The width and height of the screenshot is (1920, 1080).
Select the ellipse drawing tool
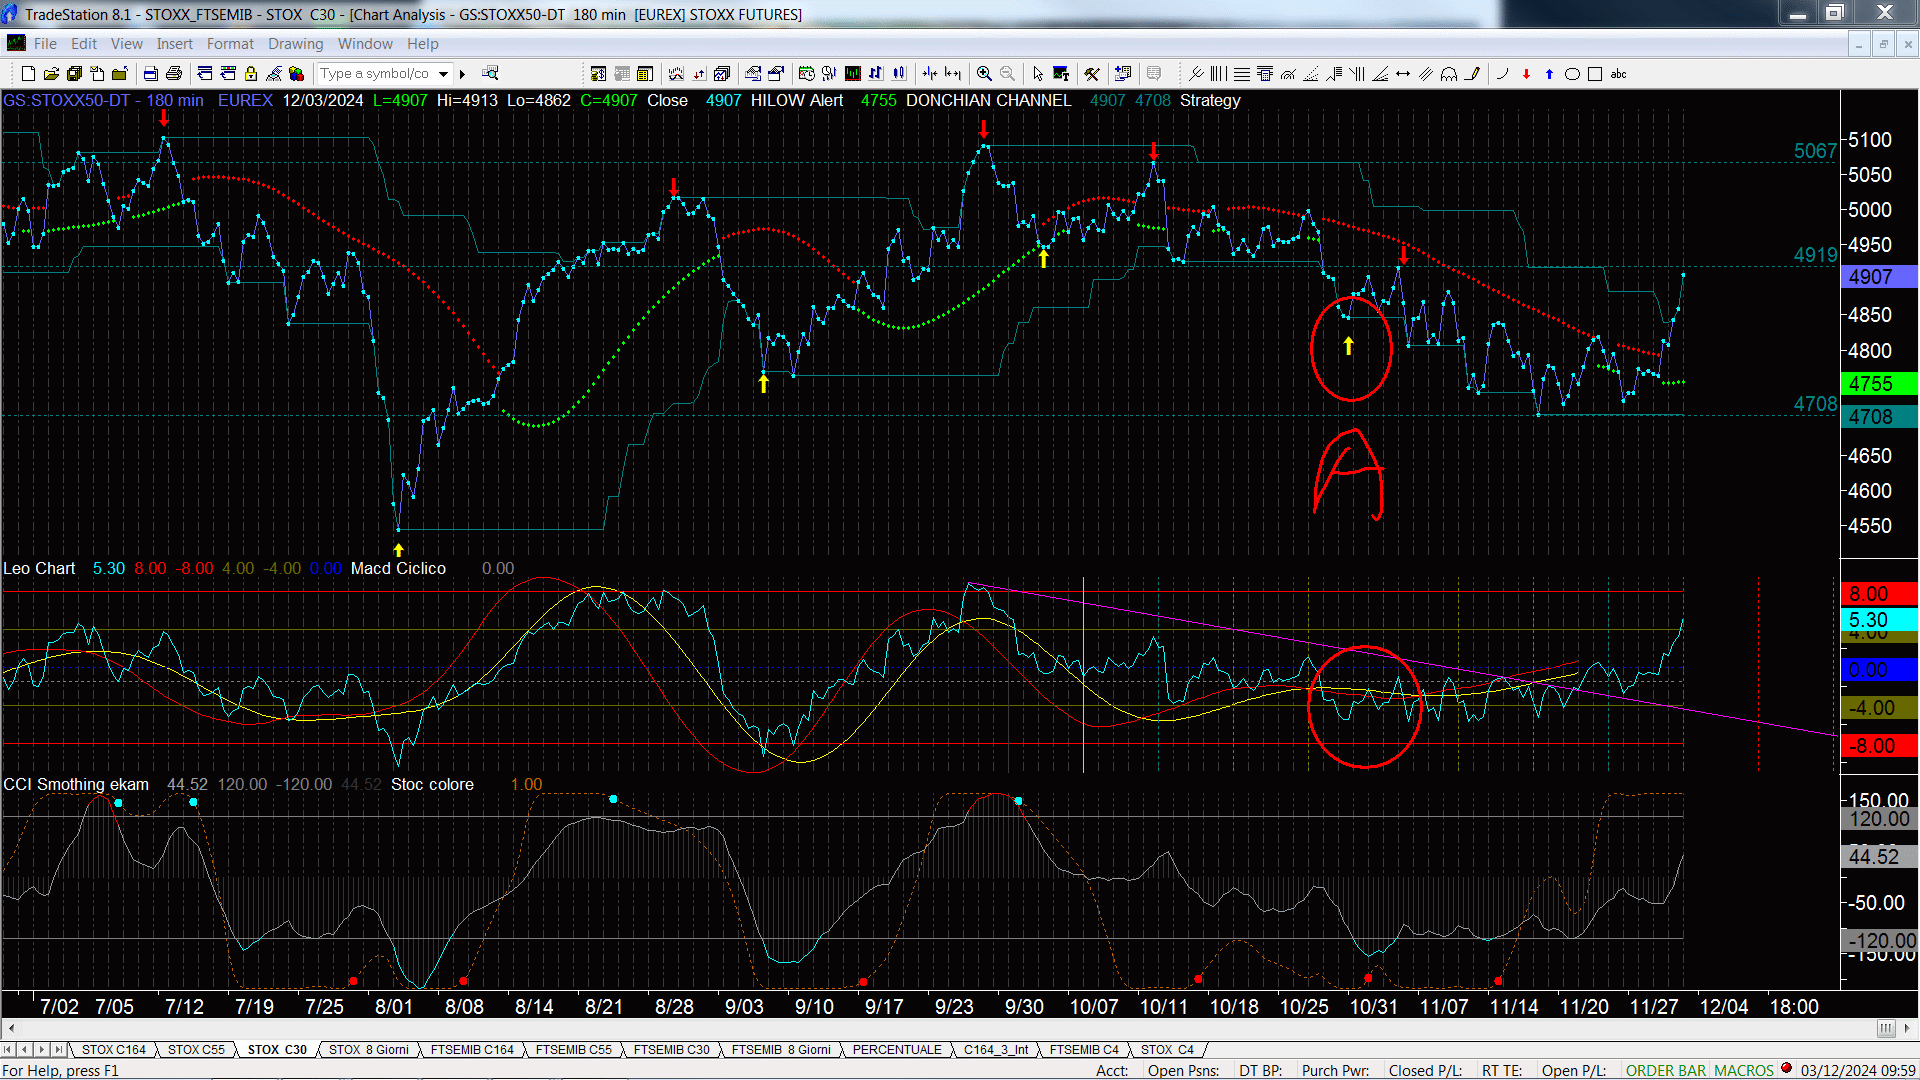[1572, 74]
